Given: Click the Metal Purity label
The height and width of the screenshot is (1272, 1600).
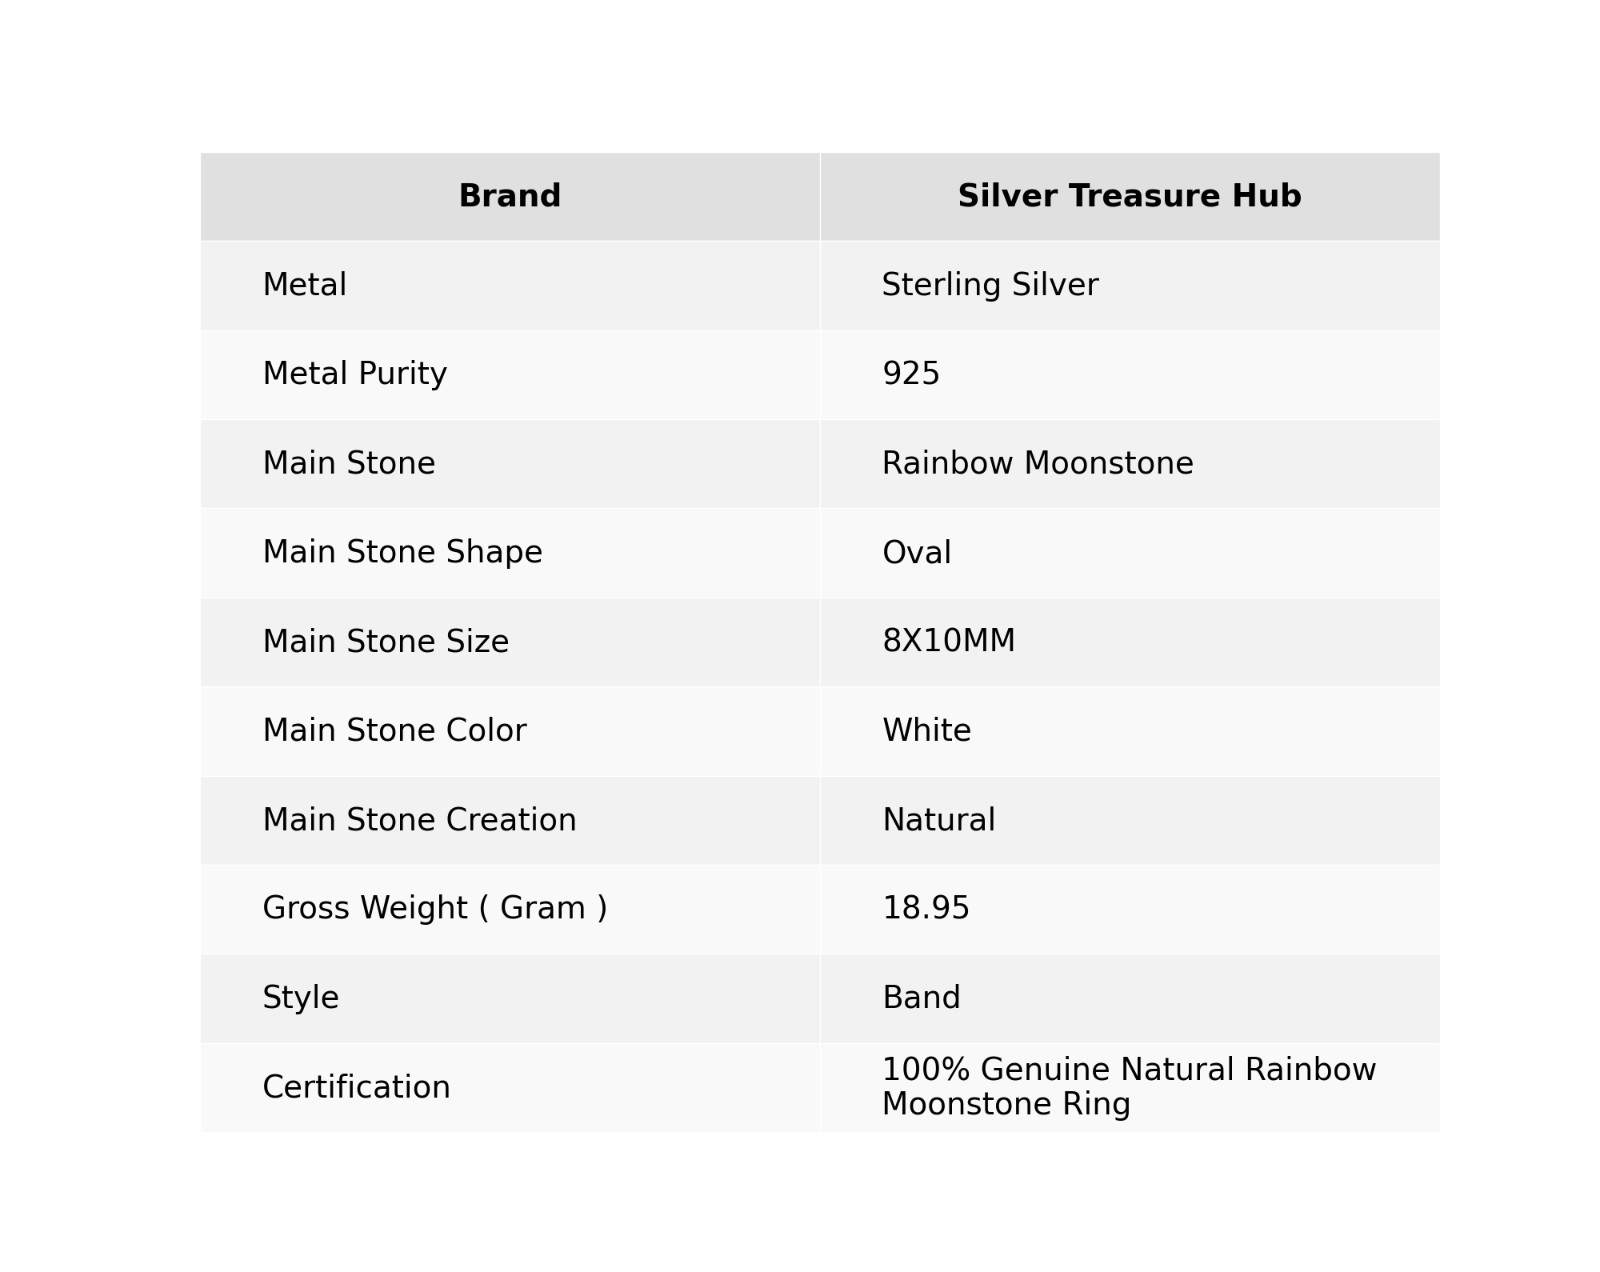Looking at the screenshot, I should 354,374.
